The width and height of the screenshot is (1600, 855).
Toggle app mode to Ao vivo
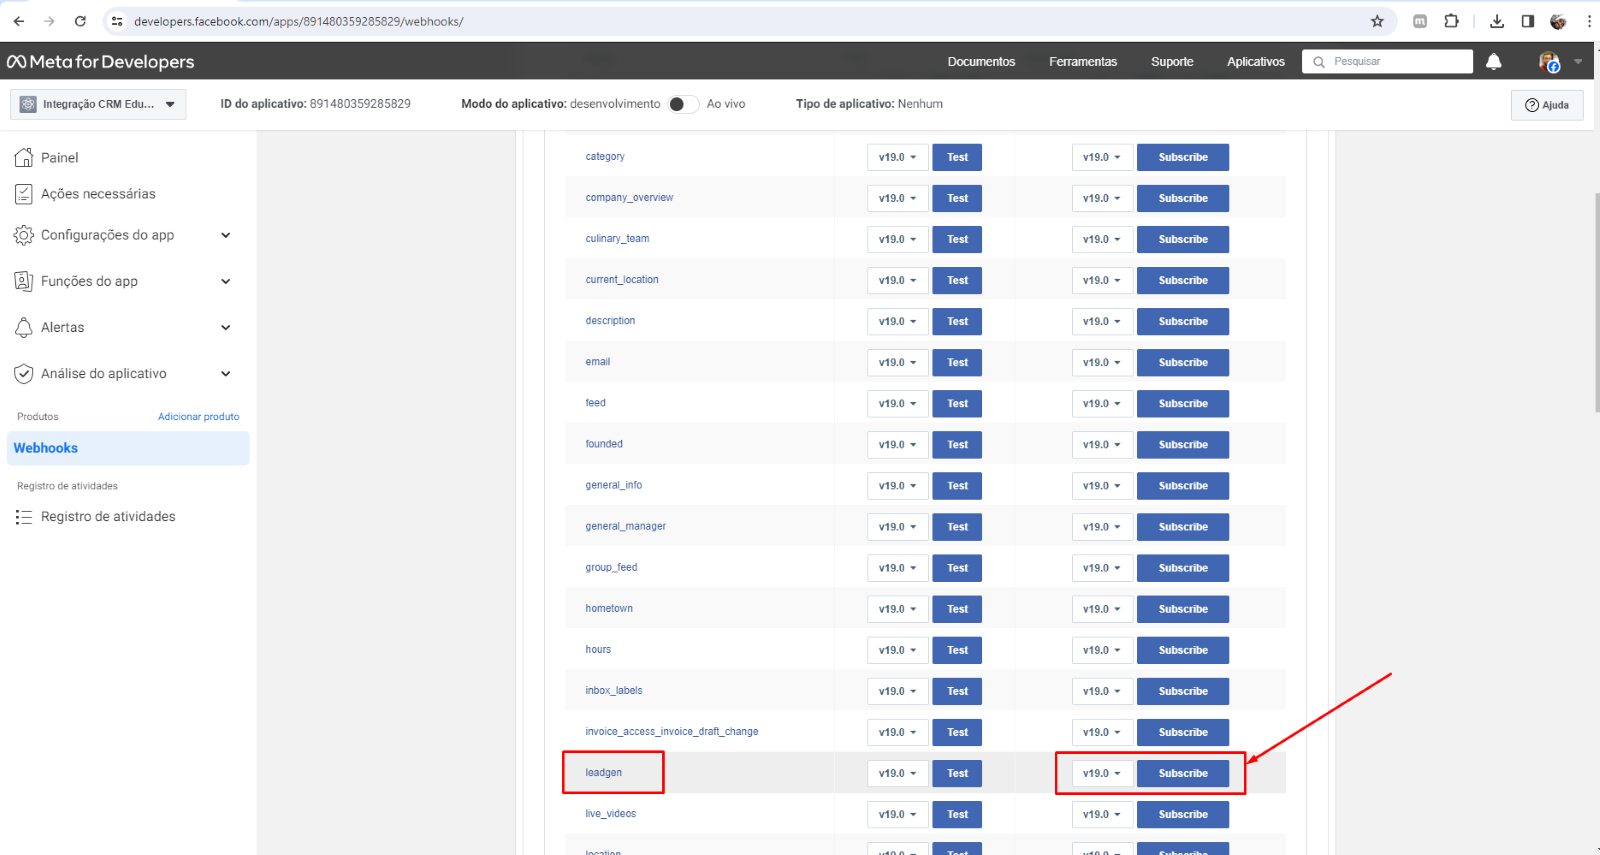(x=684, y=104)
